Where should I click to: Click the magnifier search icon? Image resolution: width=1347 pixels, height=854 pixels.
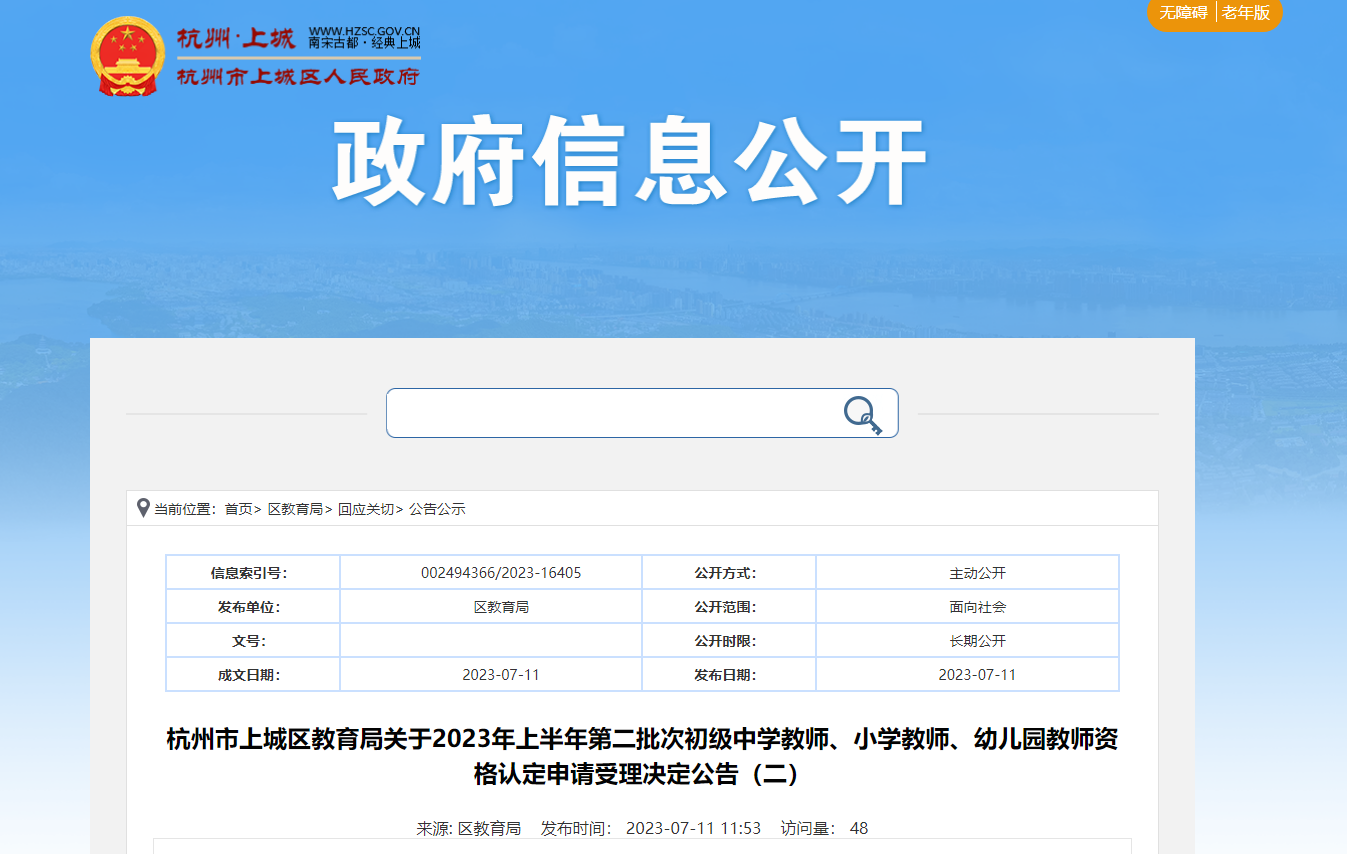coord(862,414)
